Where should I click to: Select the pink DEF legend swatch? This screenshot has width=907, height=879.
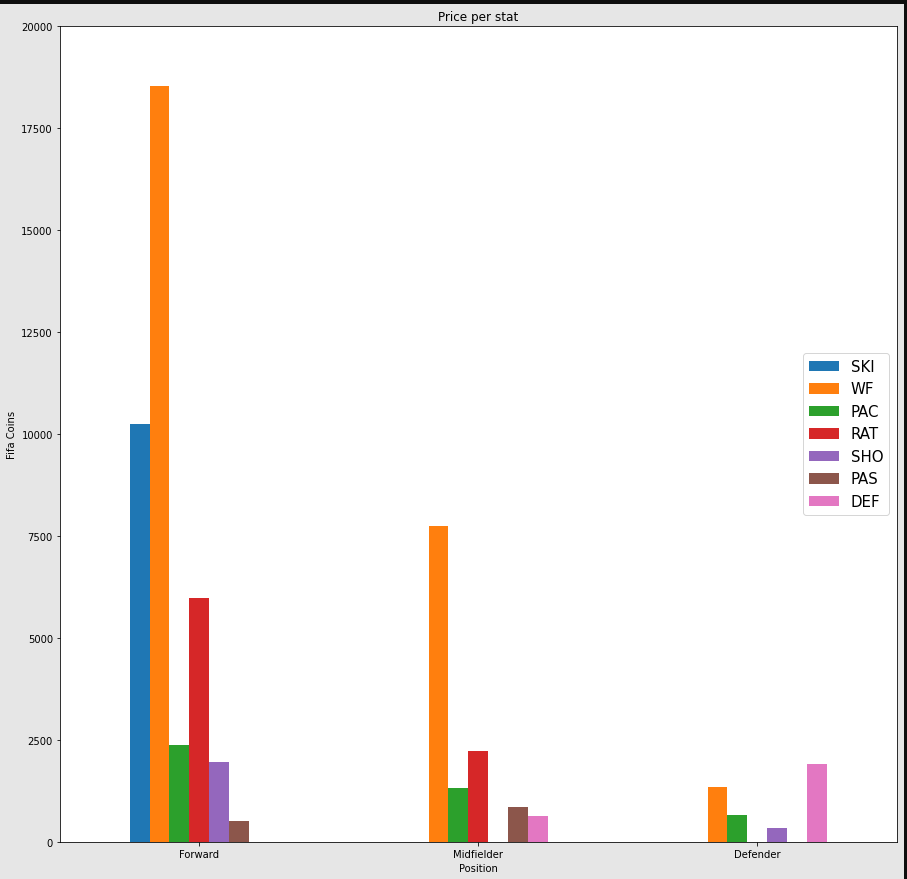tap(824, 501)
